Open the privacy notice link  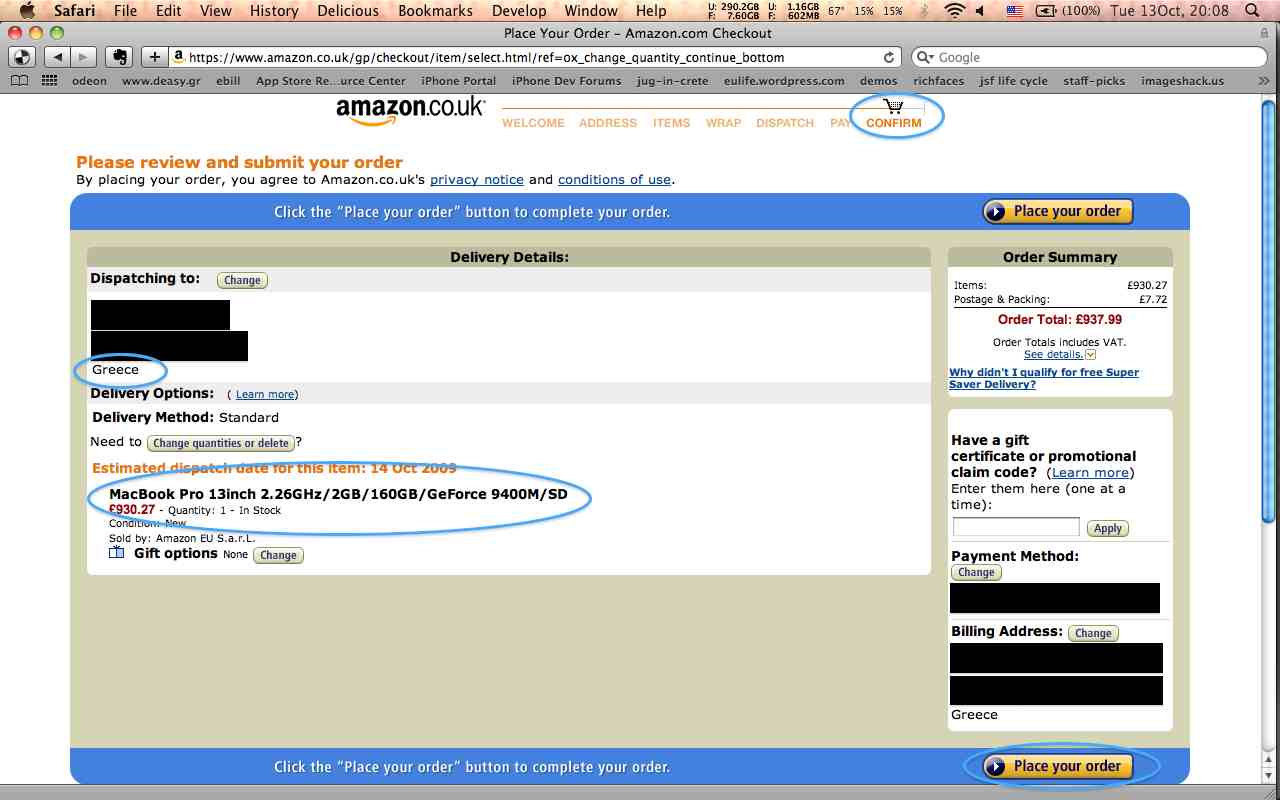tap(477, 179)
